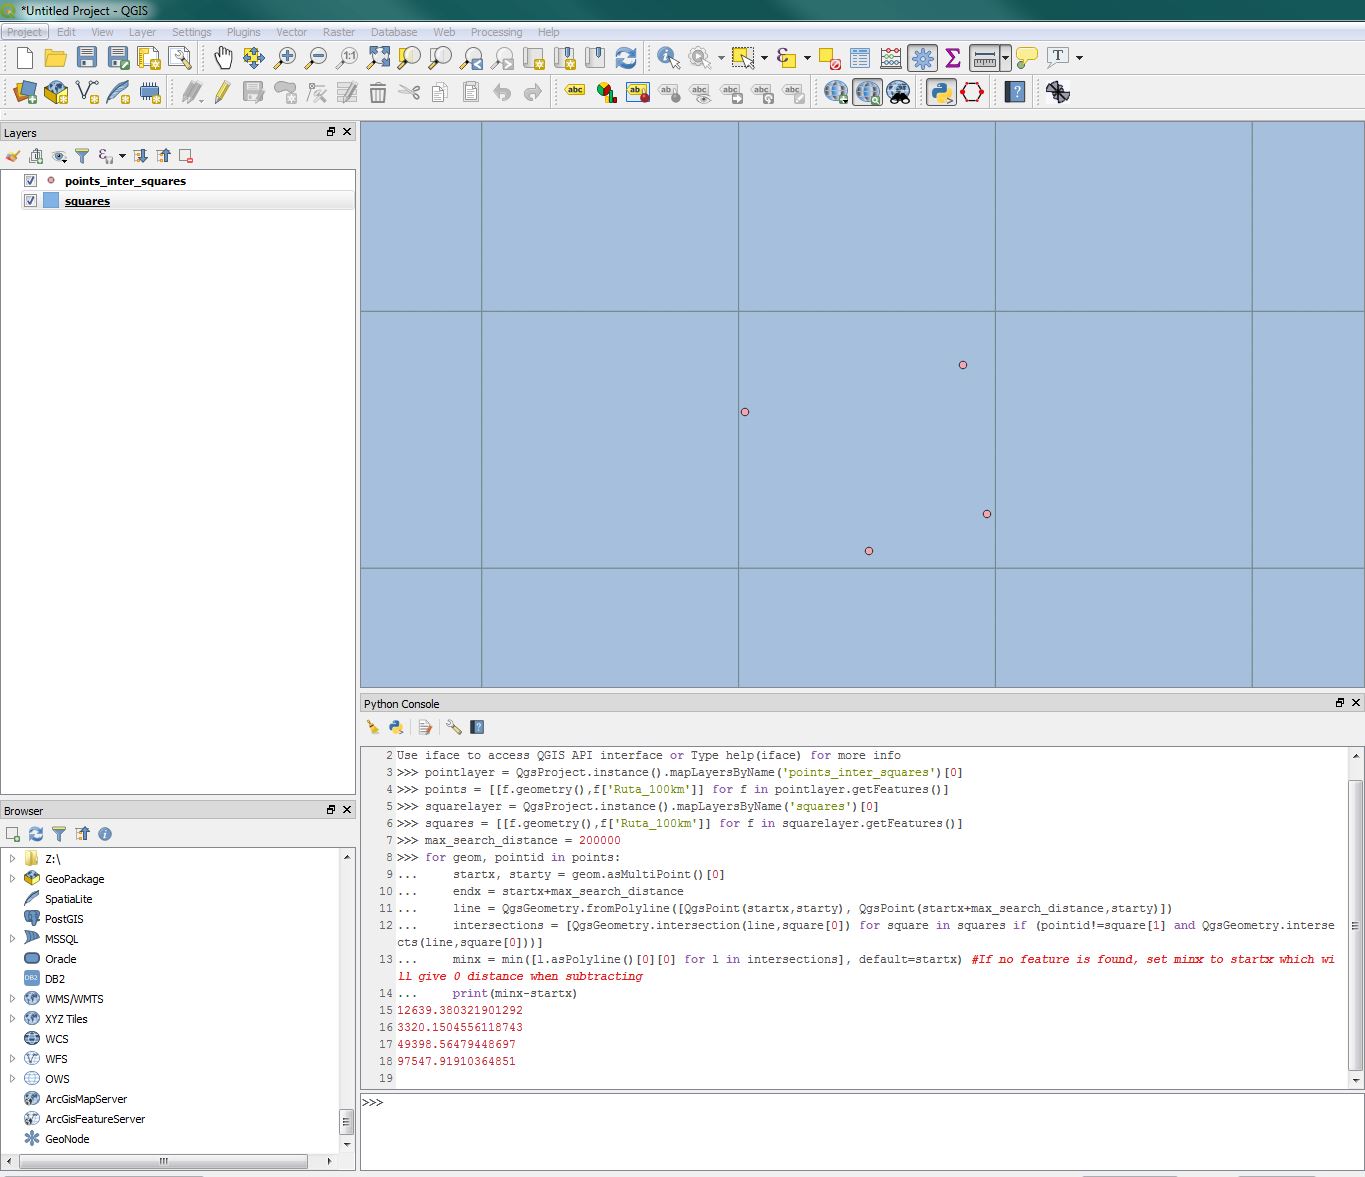This screenshot has width=1365, height=1177.
Task: Open console options wrench icon
Action: pos(453,727)
